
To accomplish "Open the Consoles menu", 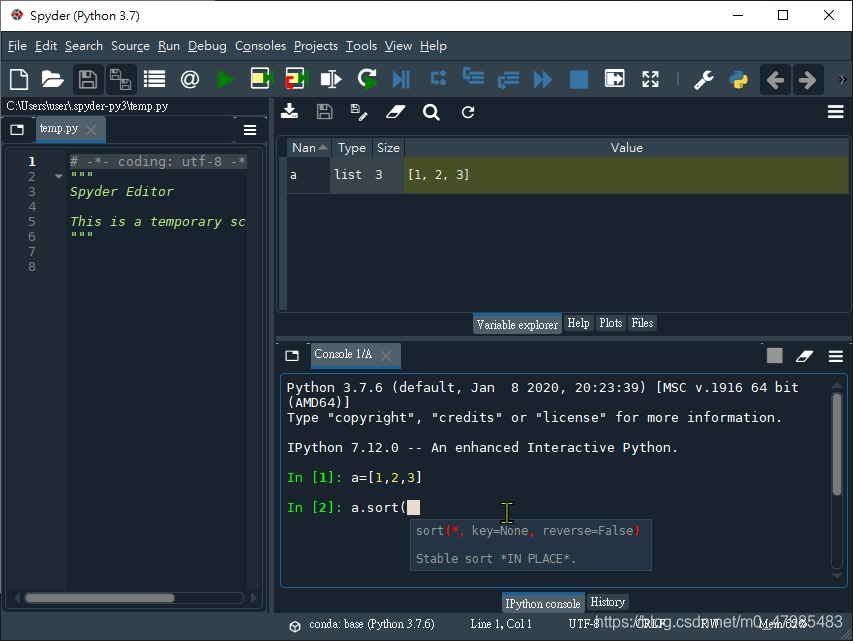I will [260, 46].
